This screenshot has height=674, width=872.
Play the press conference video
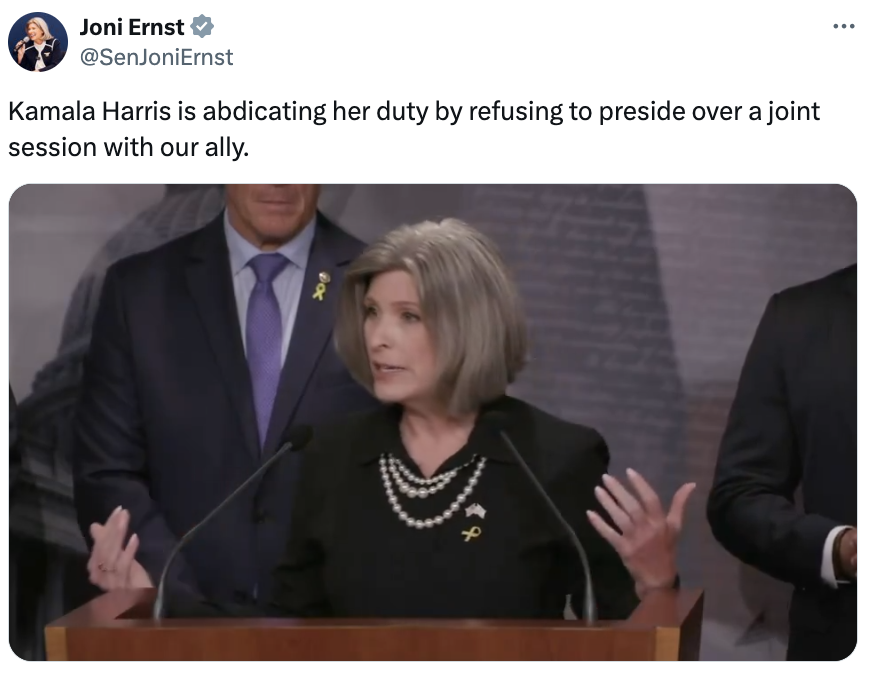433,422
